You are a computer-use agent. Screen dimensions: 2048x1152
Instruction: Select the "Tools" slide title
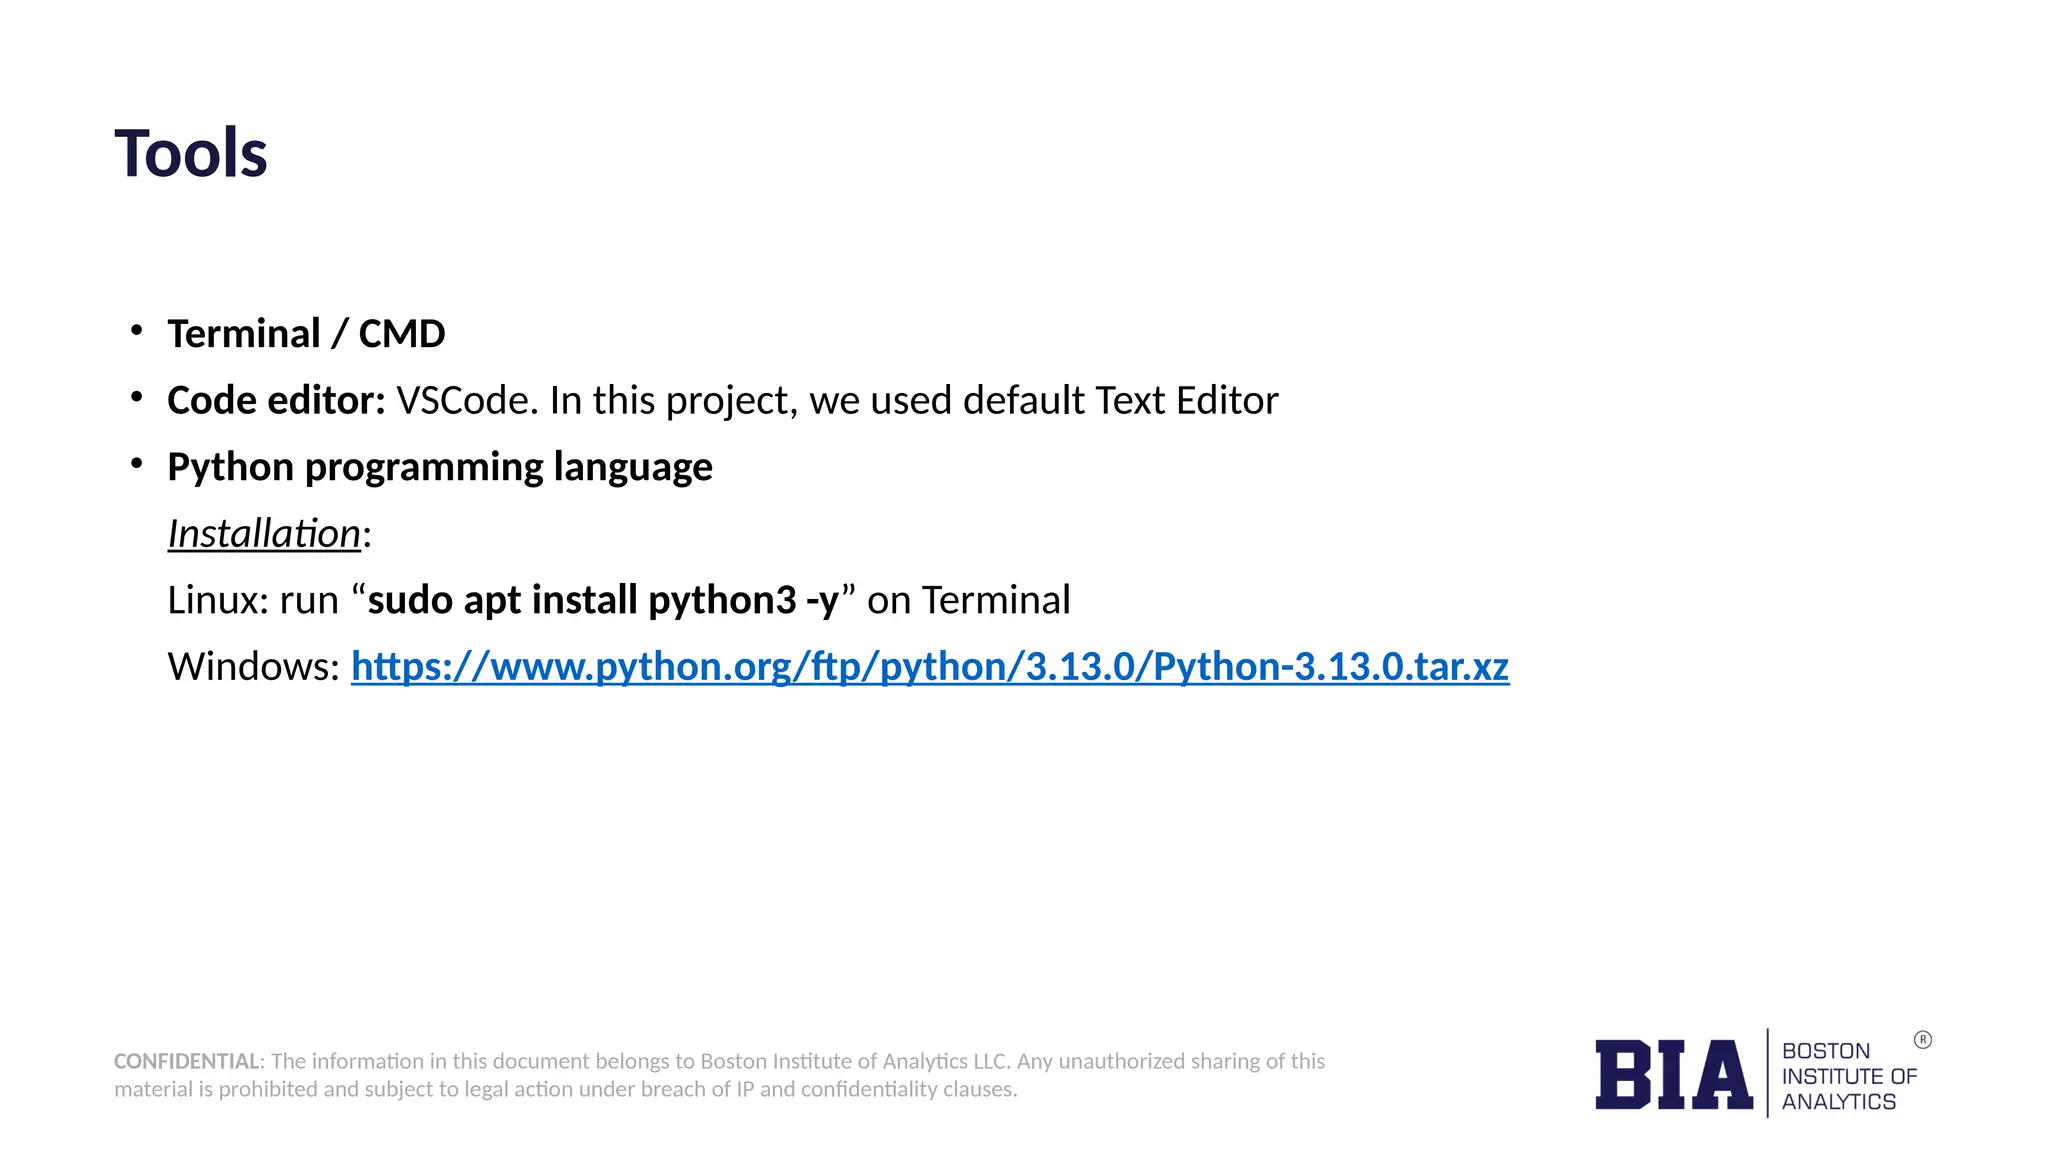pyautogui.click(x=191, y=154)
